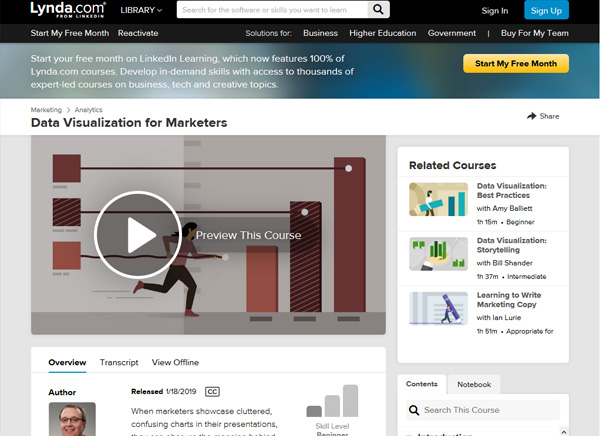Open Business solutions link

coord(320,33)
